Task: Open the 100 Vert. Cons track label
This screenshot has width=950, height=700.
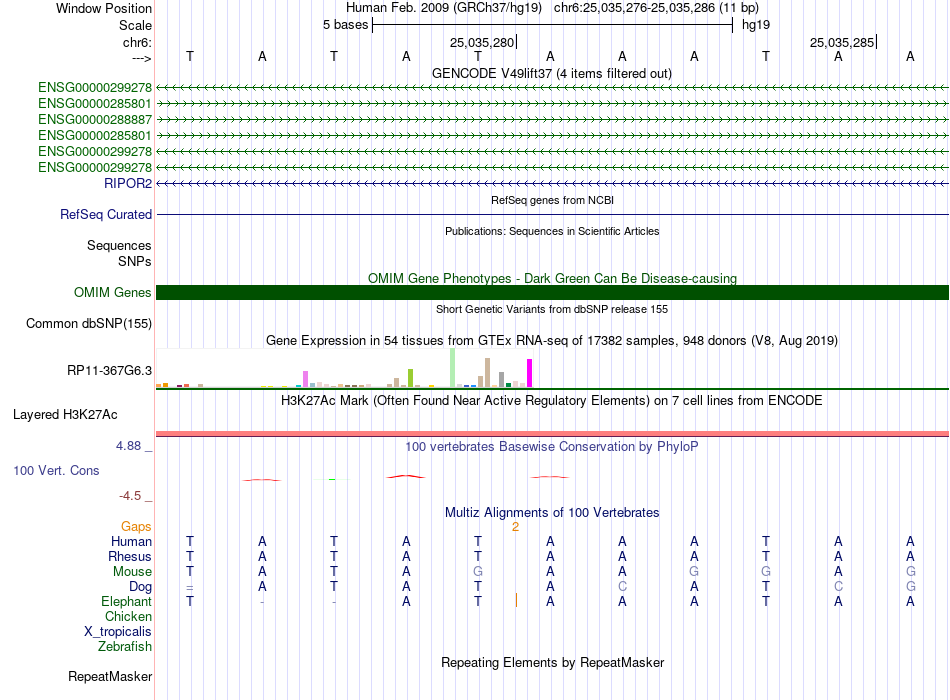Action: [x=56, y=470]
